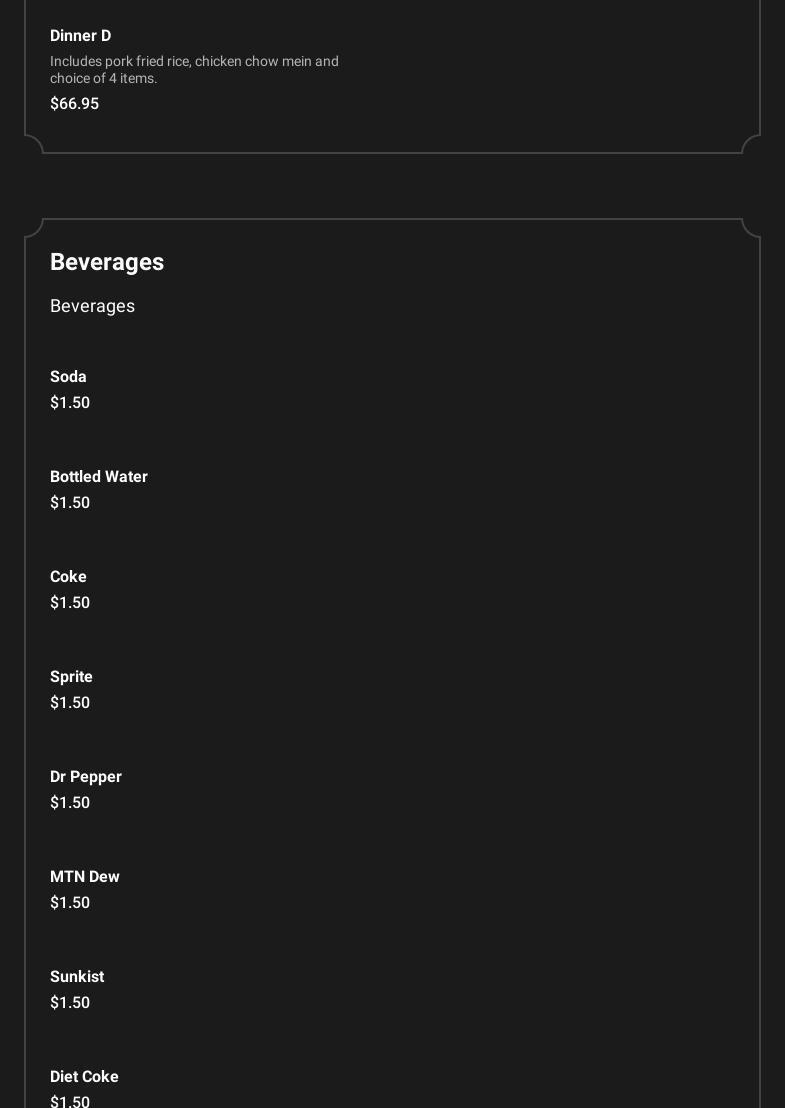Click the bold Beverages section heading
This screenshot has width=785, height=1108.
point(107,262)
